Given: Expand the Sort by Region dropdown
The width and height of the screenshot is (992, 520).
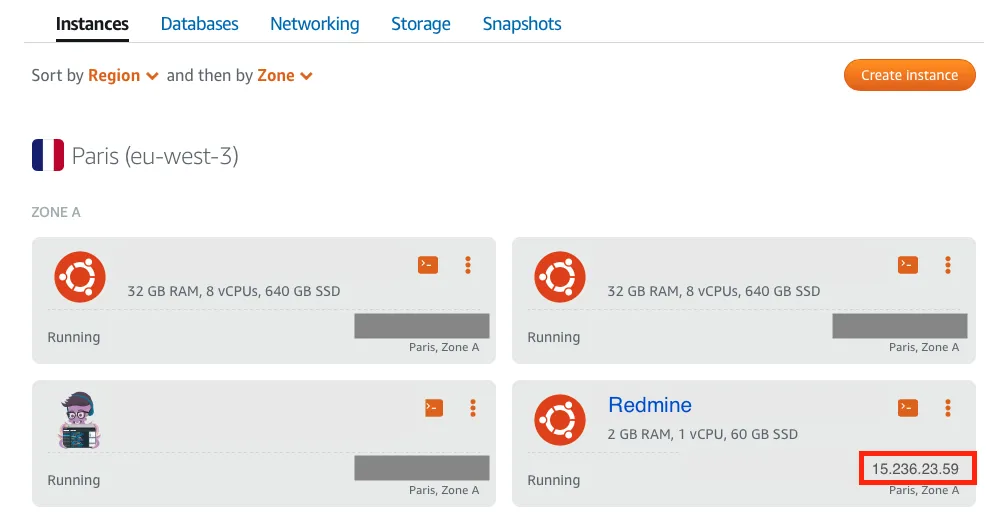Looking at the screenshot, I should tap(123, 76).
